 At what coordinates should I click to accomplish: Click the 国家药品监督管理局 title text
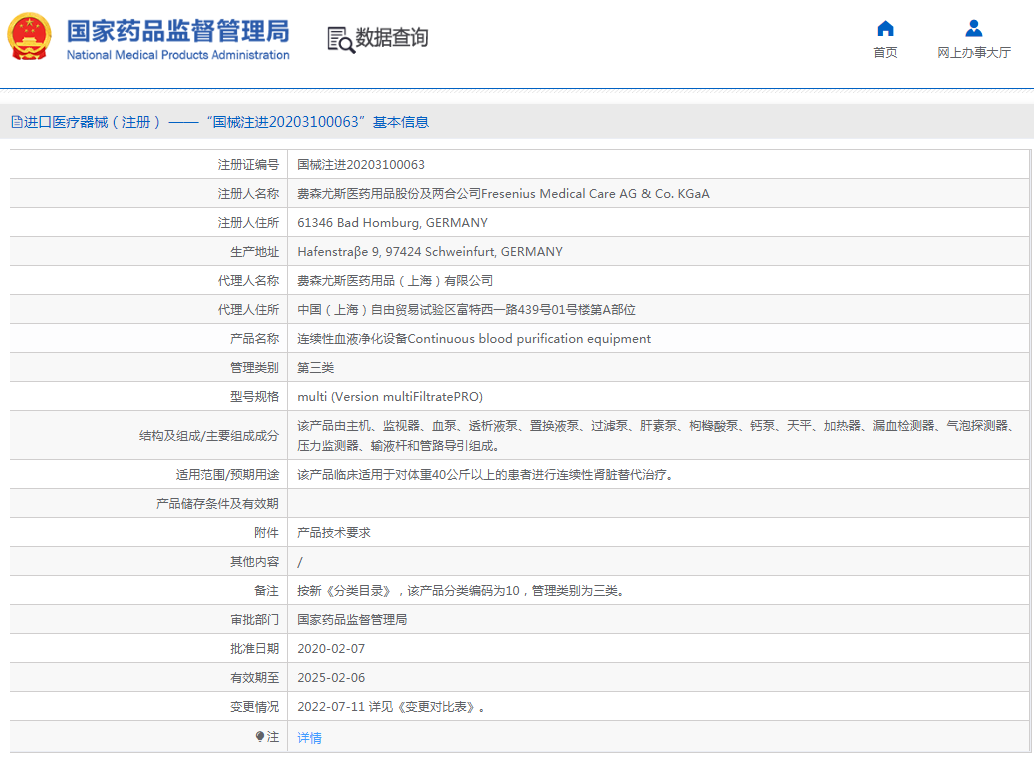coord(178,30)
